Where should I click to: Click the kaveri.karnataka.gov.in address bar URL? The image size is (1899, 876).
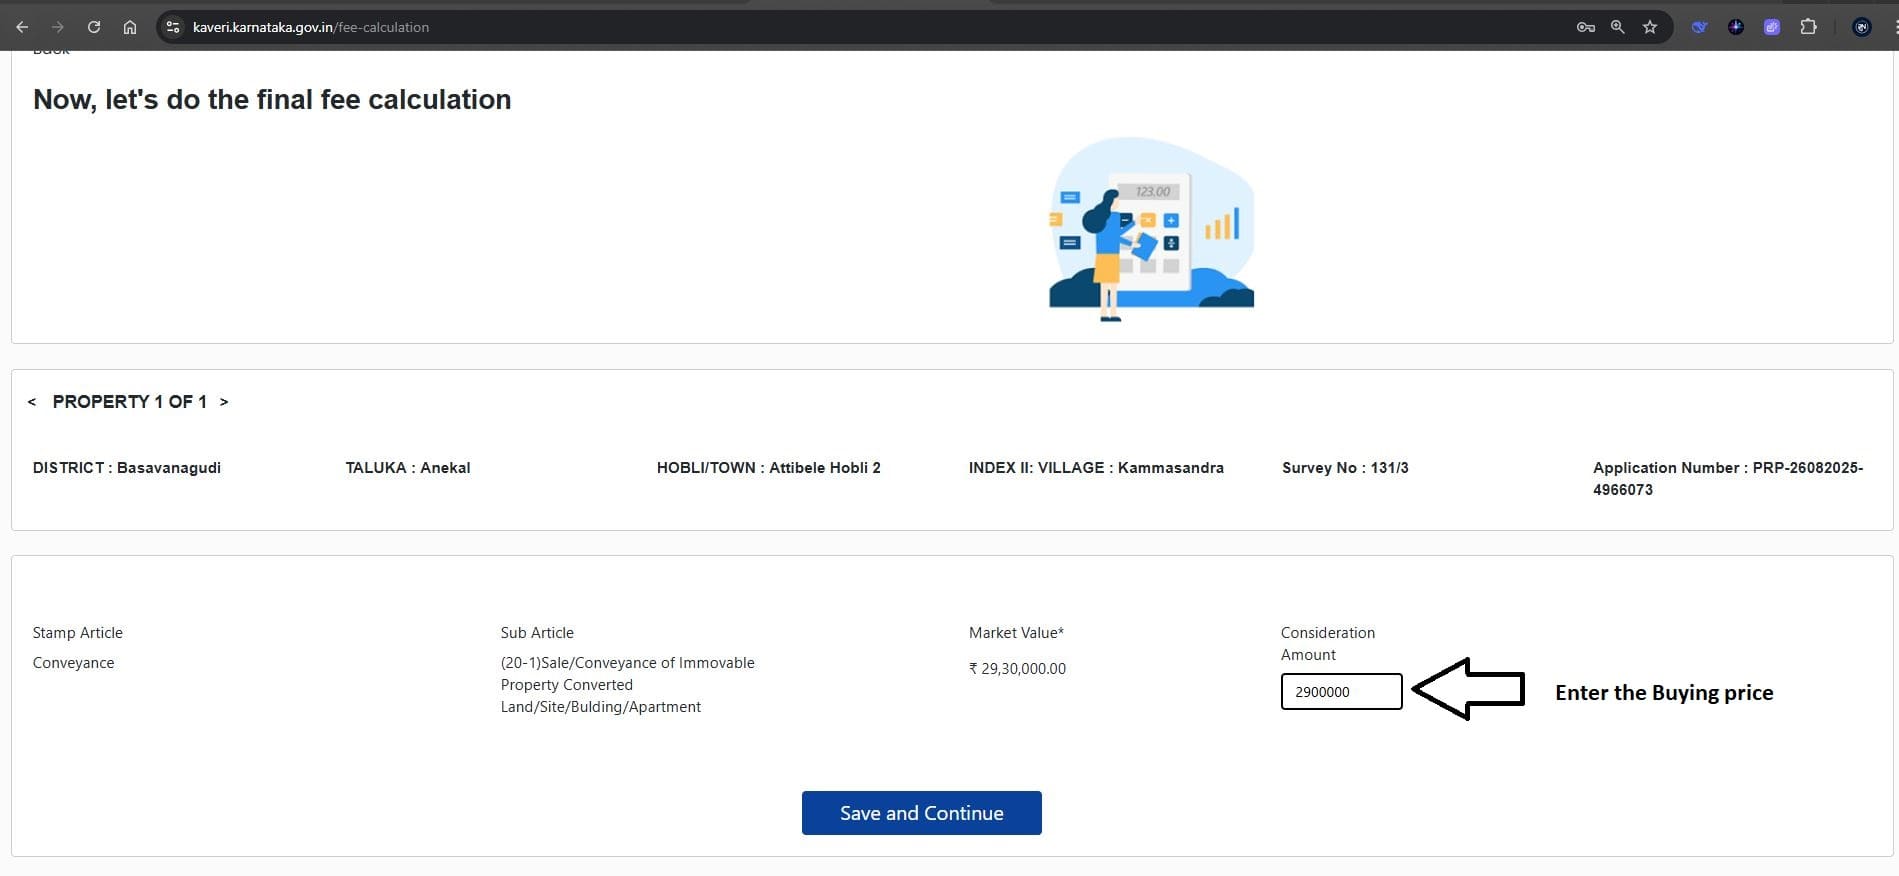311,27
